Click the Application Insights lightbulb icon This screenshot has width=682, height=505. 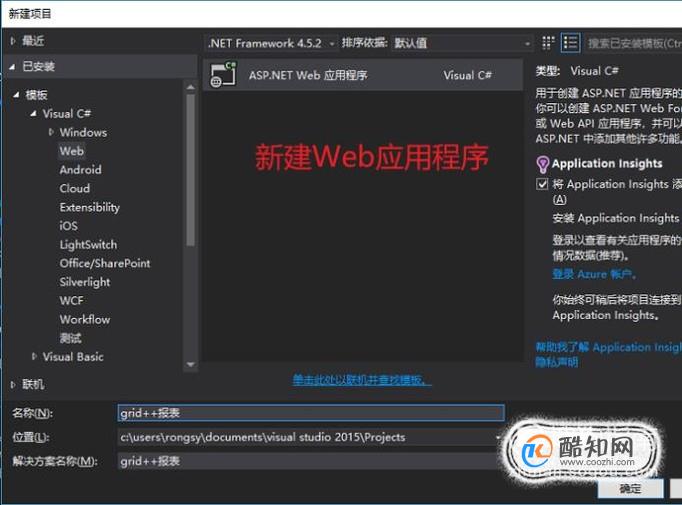542,164
